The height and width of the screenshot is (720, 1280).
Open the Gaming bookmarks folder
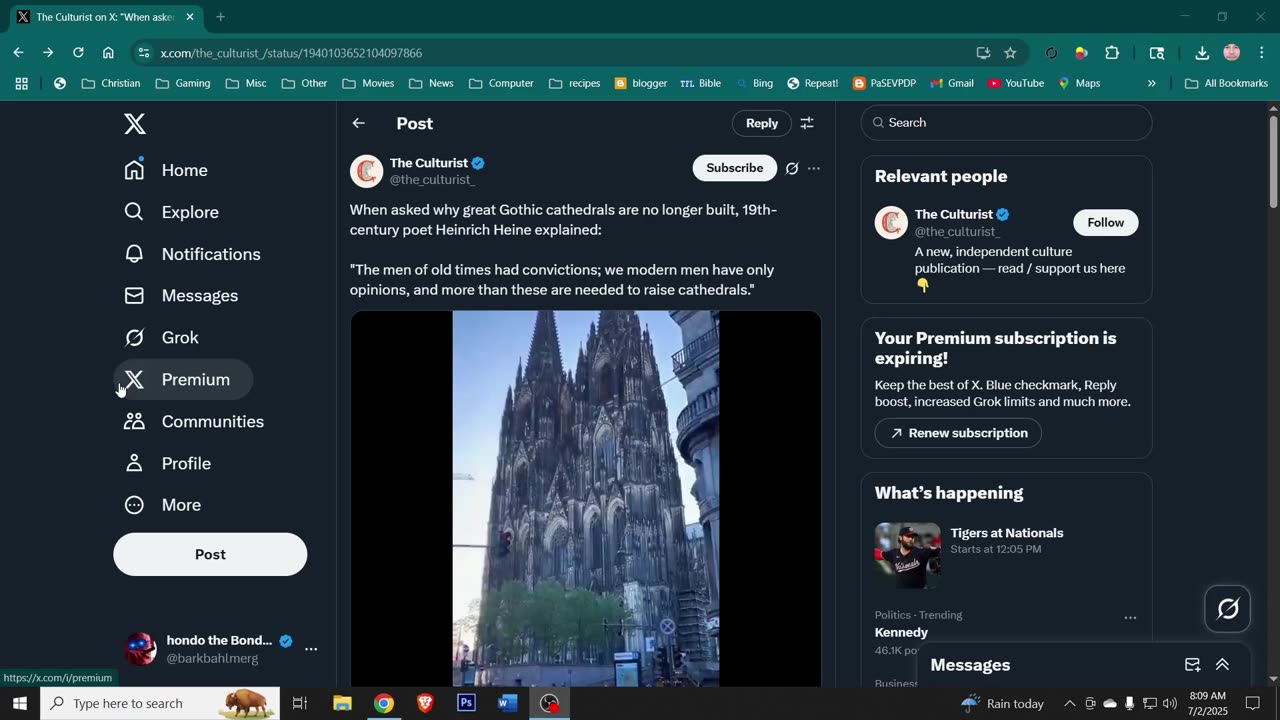(x=182, y=83)
